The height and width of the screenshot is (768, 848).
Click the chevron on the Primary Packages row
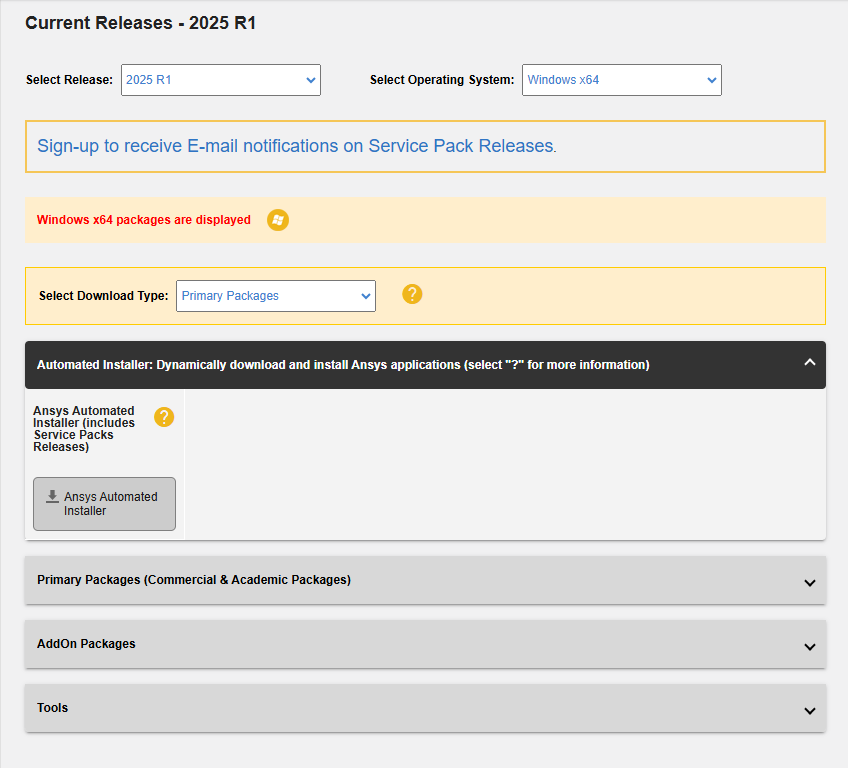click(810, 583)
